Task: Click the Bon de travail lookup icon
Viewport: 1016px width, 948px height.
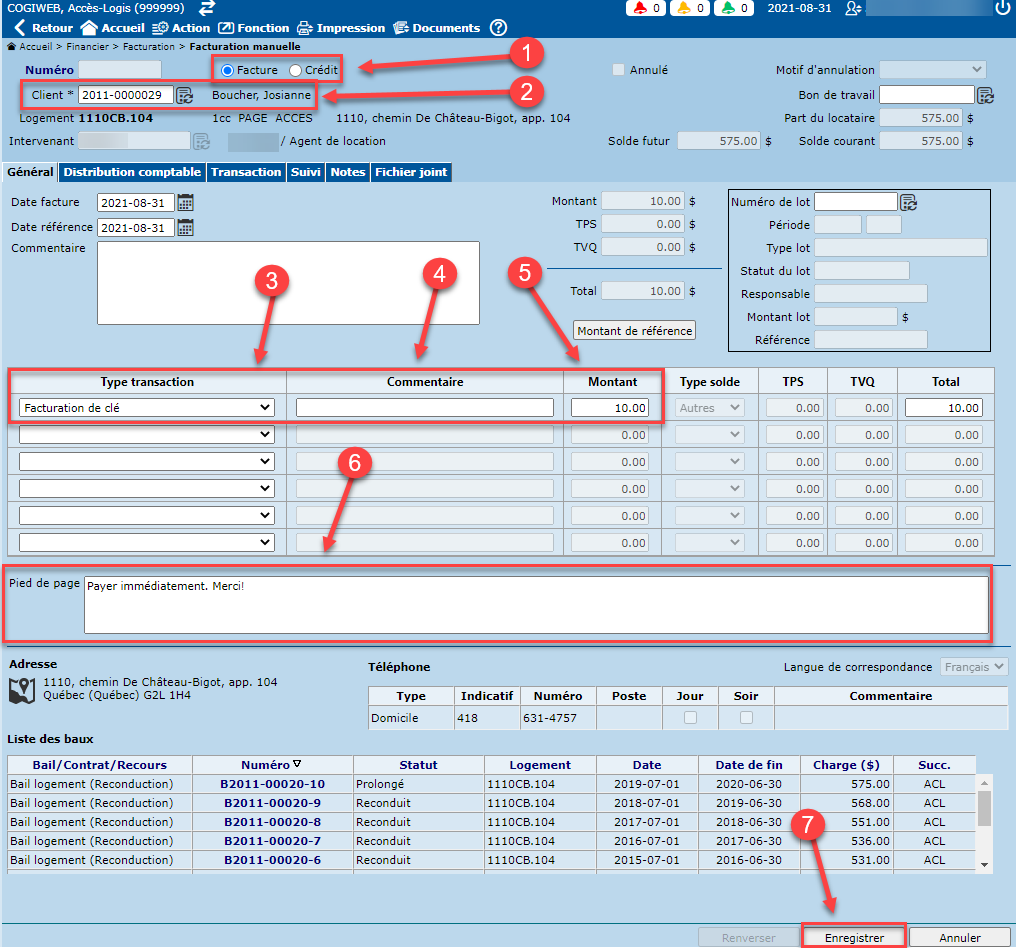Action: 986,96
